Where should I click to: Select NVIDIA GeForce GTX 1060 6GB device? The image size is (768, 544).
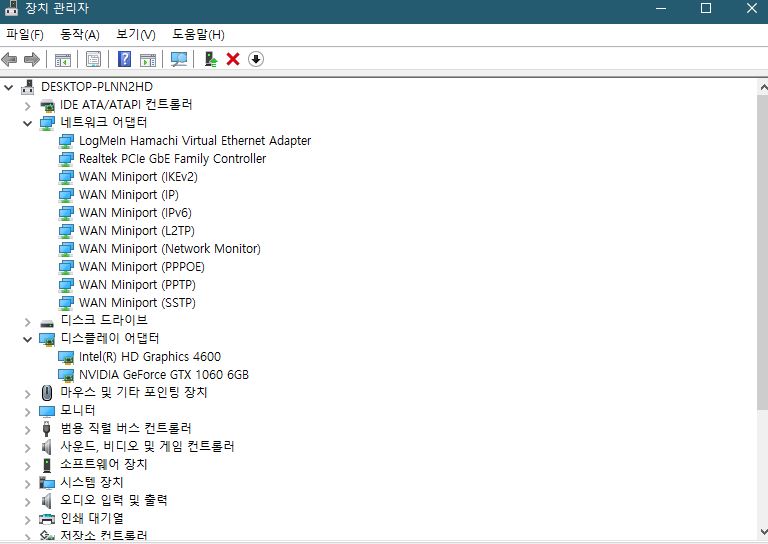(163, 375)
